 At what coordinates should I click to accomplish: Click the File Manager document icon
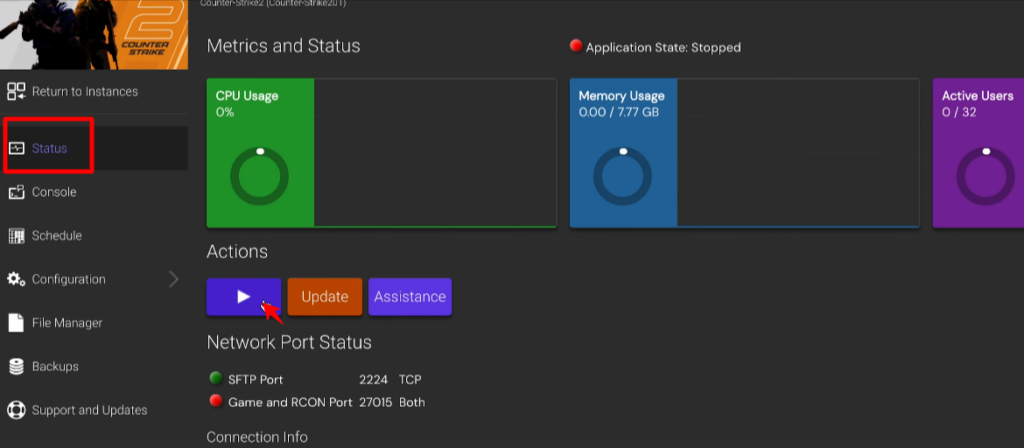coord(16,323)
